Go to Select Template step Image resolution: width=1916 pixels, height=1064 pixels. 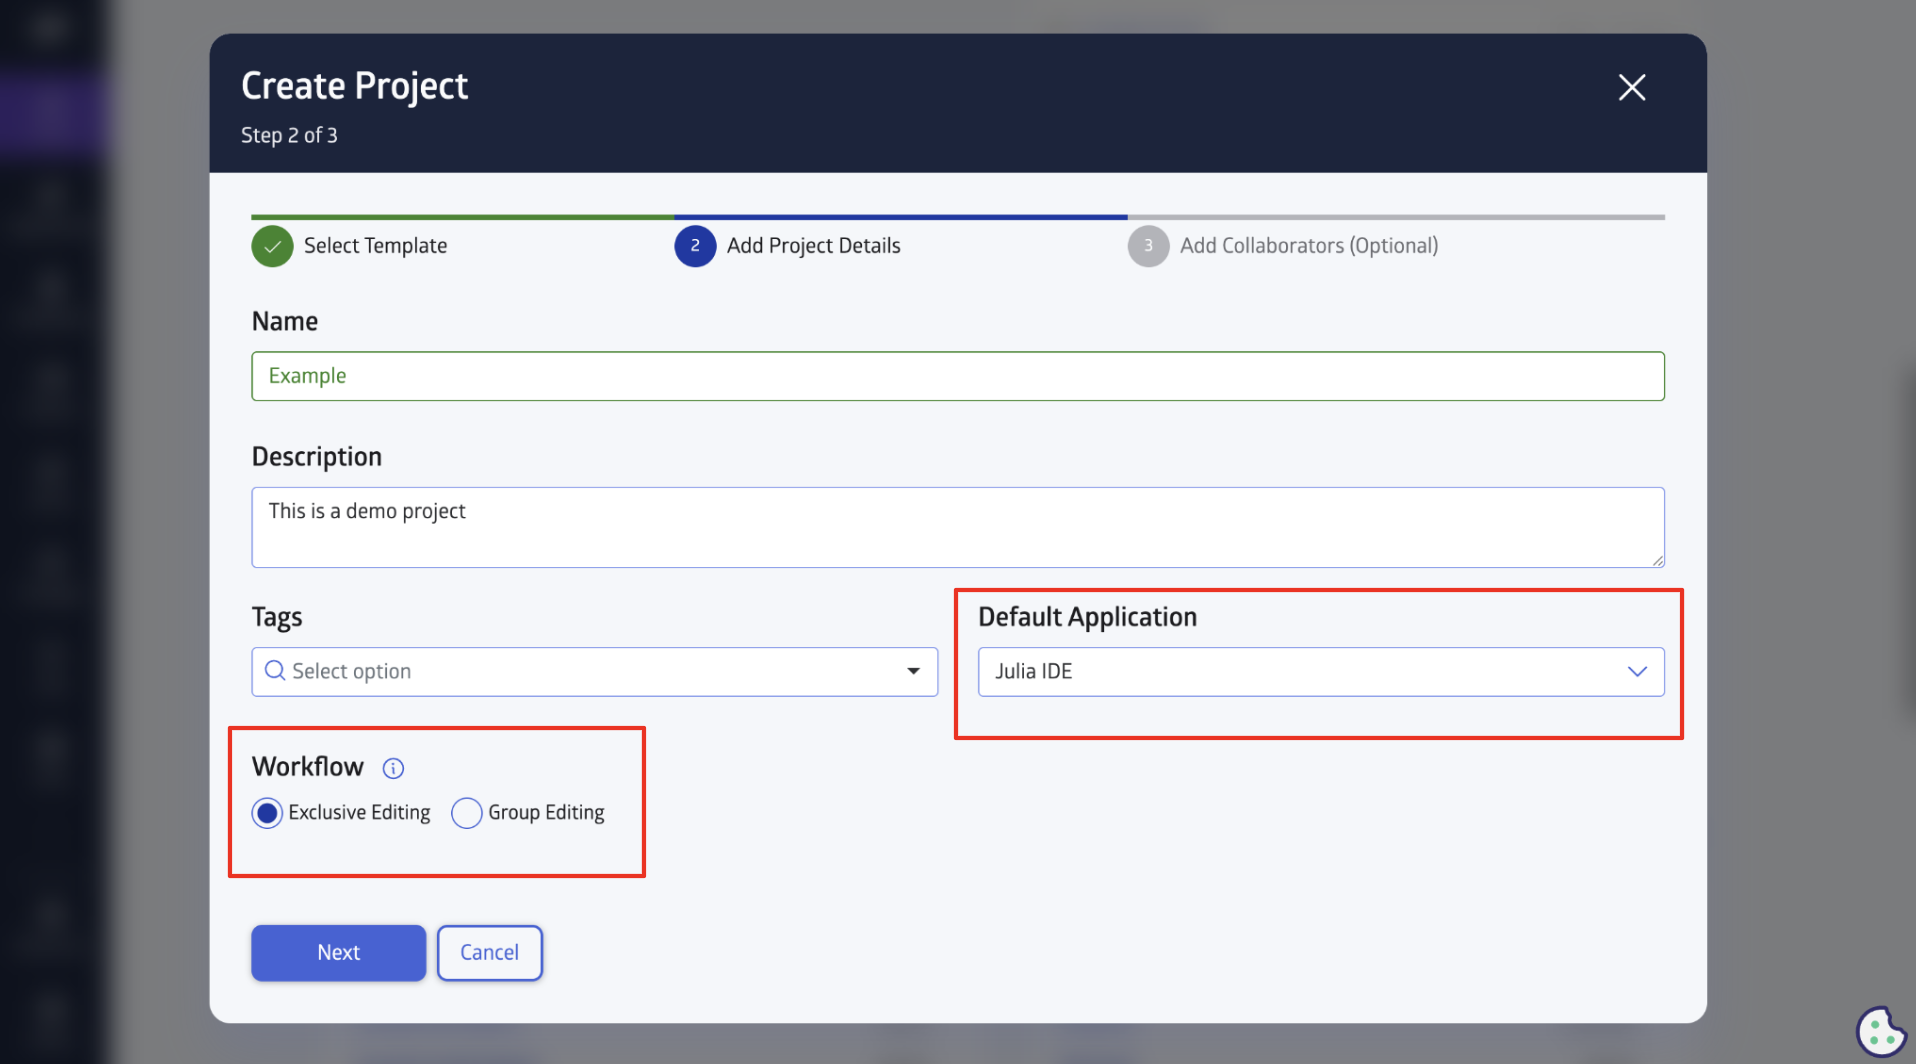[x=375, y=246]
